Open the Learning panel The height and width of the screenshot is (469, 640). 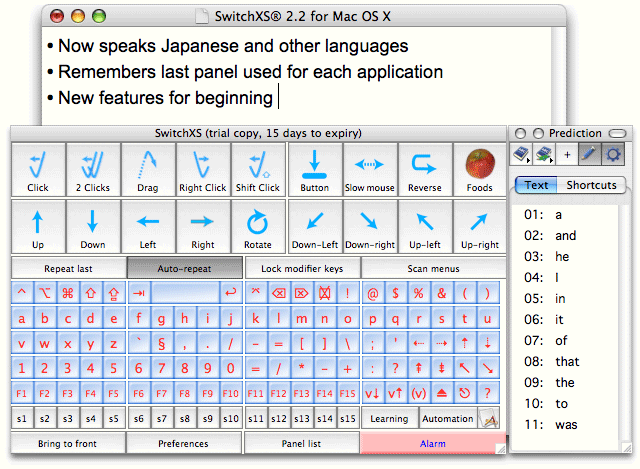(x=389, y=418)
